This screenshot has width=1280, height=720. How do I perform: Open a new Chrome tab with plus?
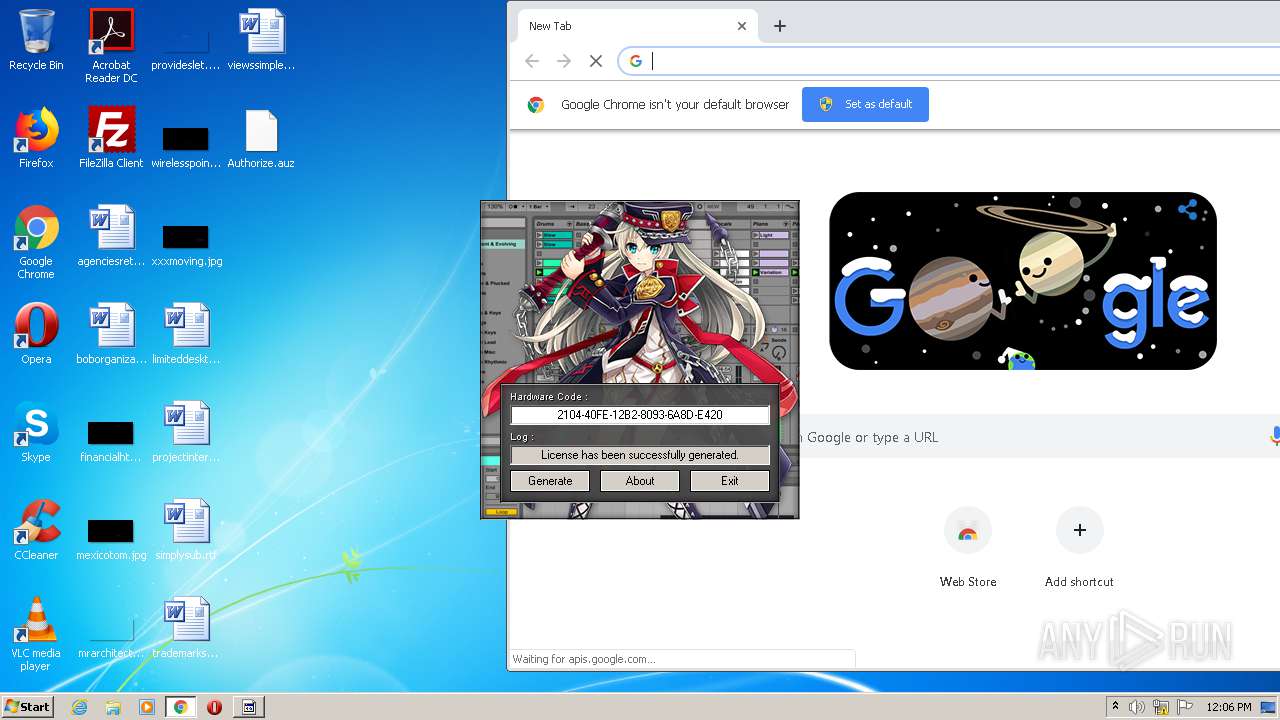pos(780,26)
